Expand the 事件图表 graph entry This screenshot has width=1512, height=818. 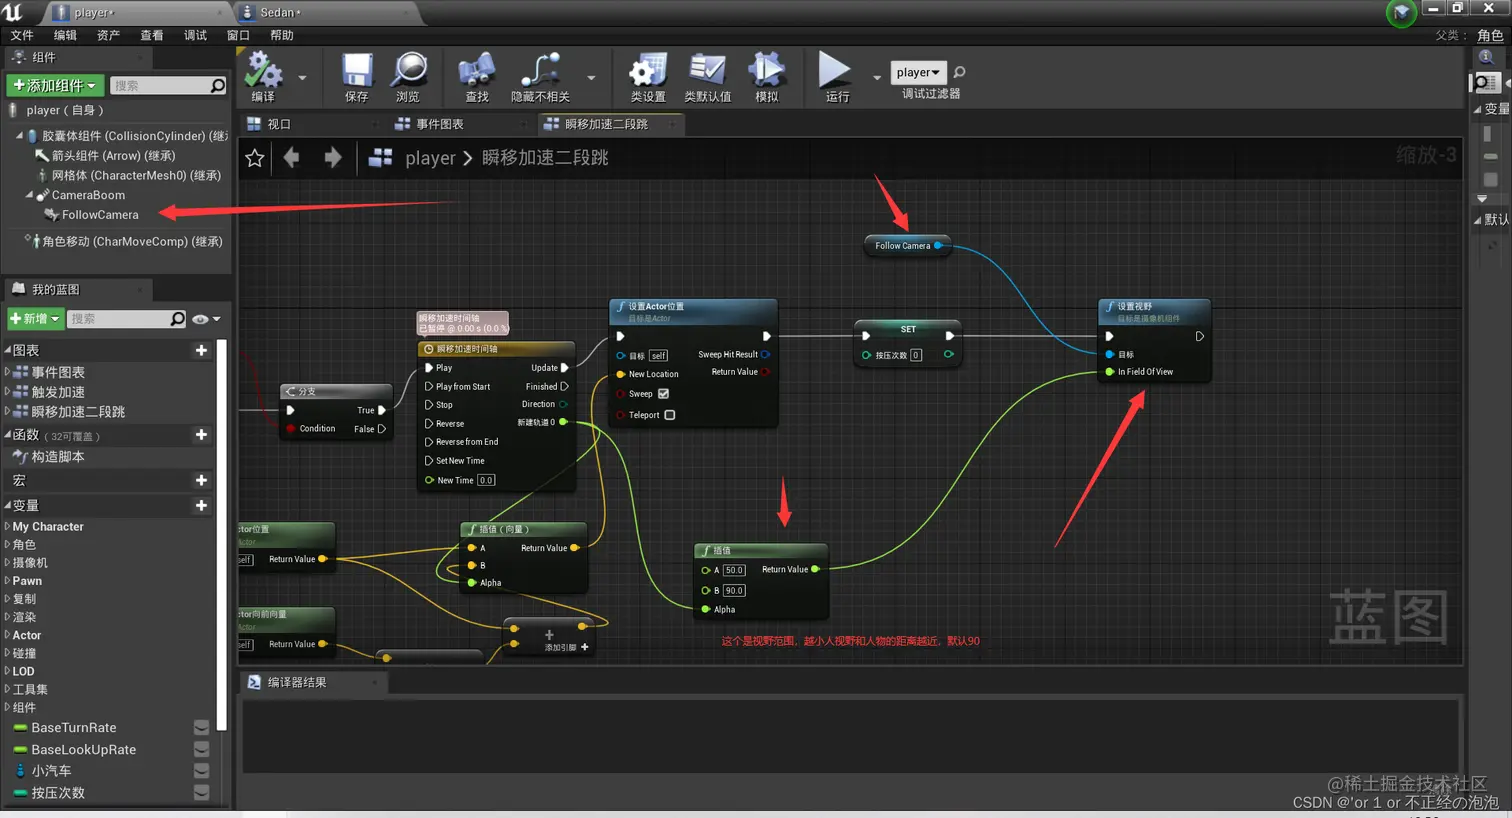tap(7, 372)
